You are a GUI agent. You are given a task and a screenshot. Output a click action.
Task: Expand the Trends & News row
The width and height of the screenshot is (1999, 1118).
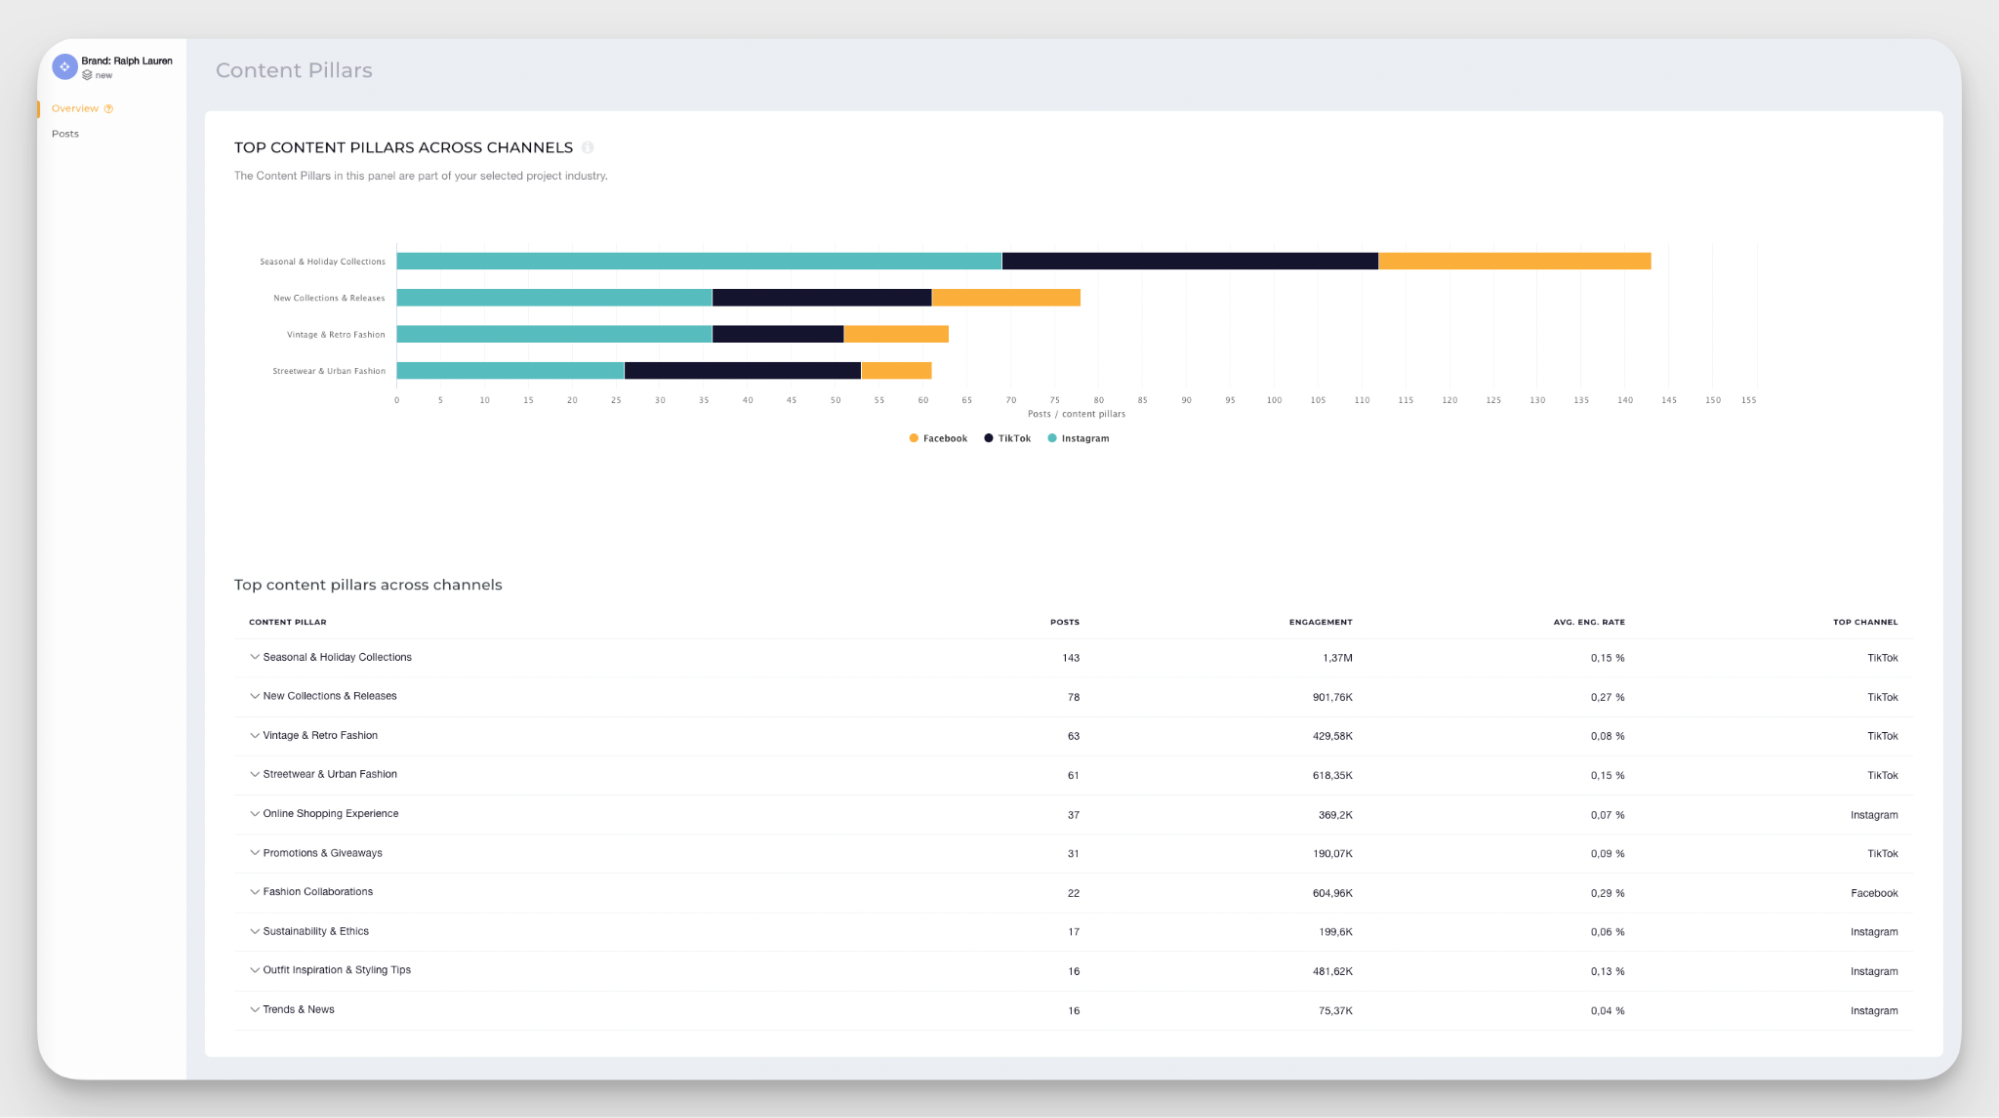254,1009
